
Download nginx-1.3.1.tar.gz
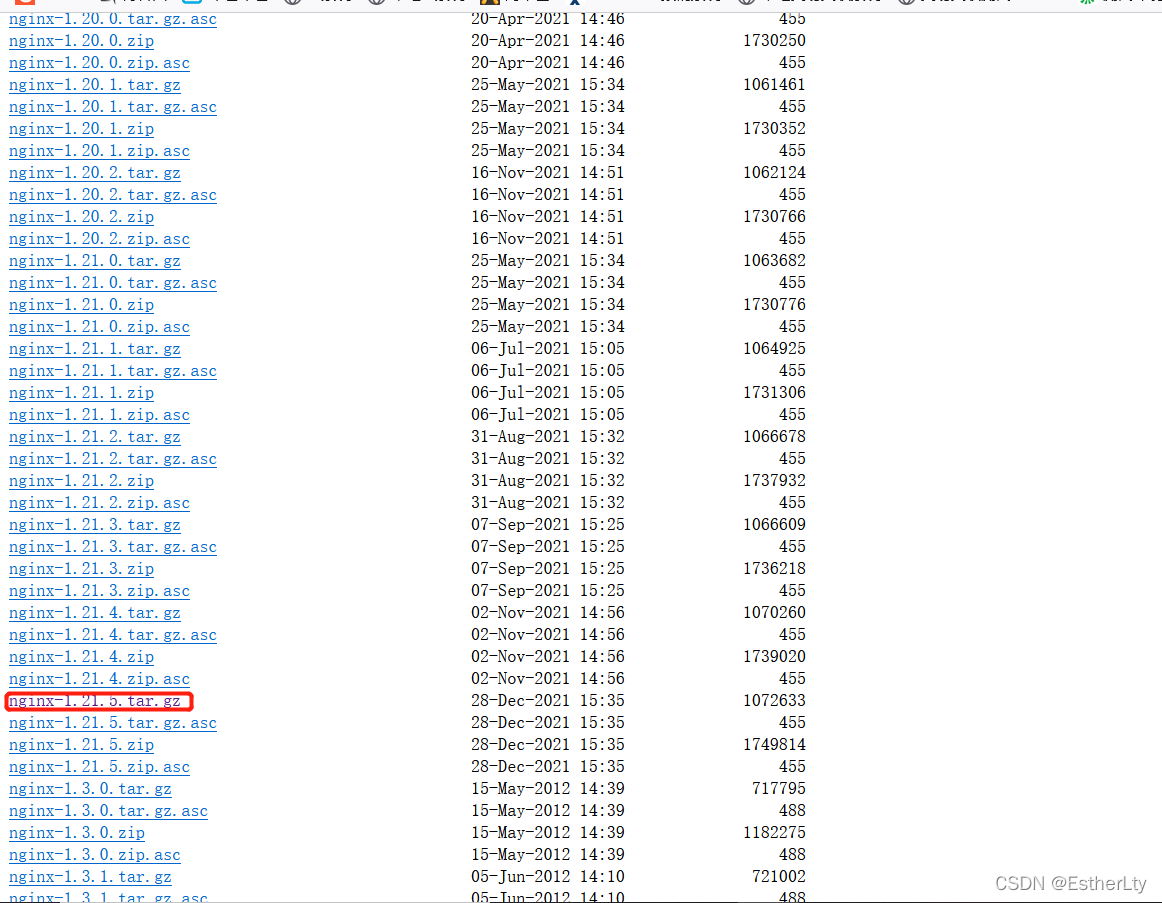90,877
